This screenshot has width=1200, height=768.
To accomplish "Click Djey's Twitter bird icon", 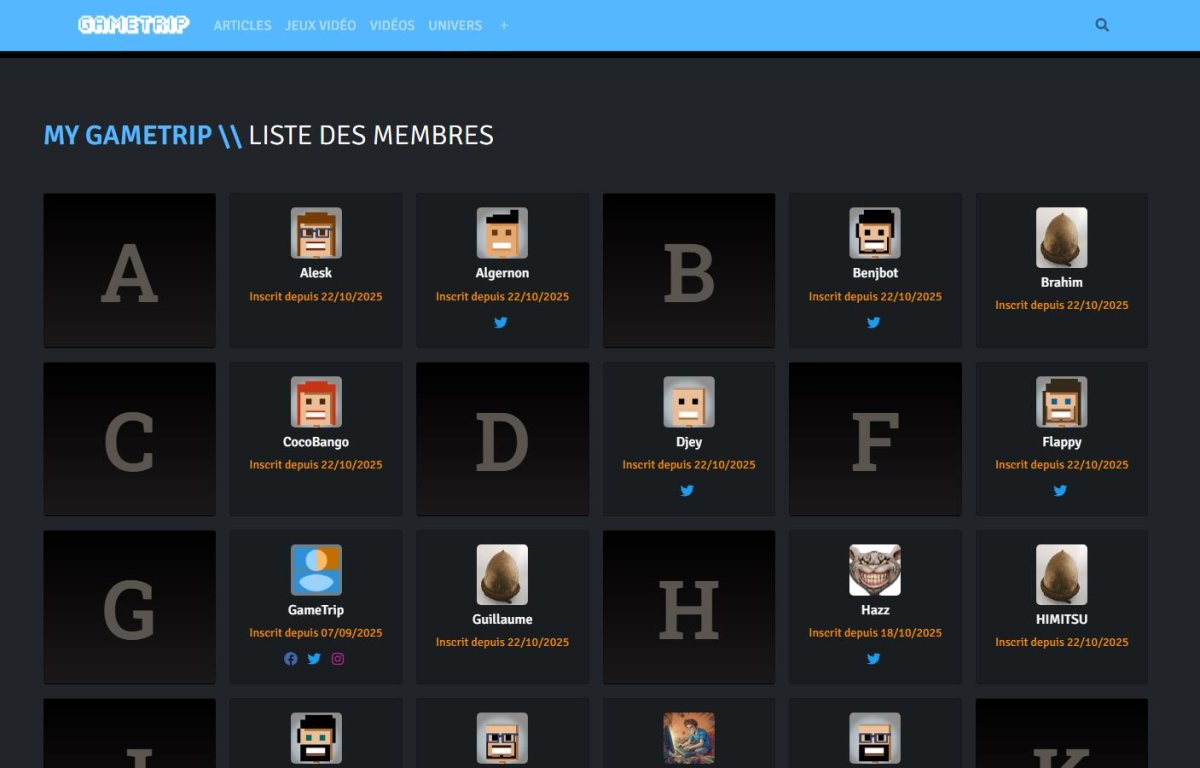I will (688, 490).
